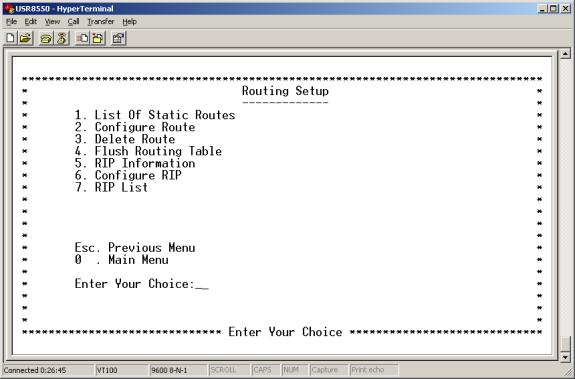Click the Call (phone) toolbar icon

[x=46, y=38]
